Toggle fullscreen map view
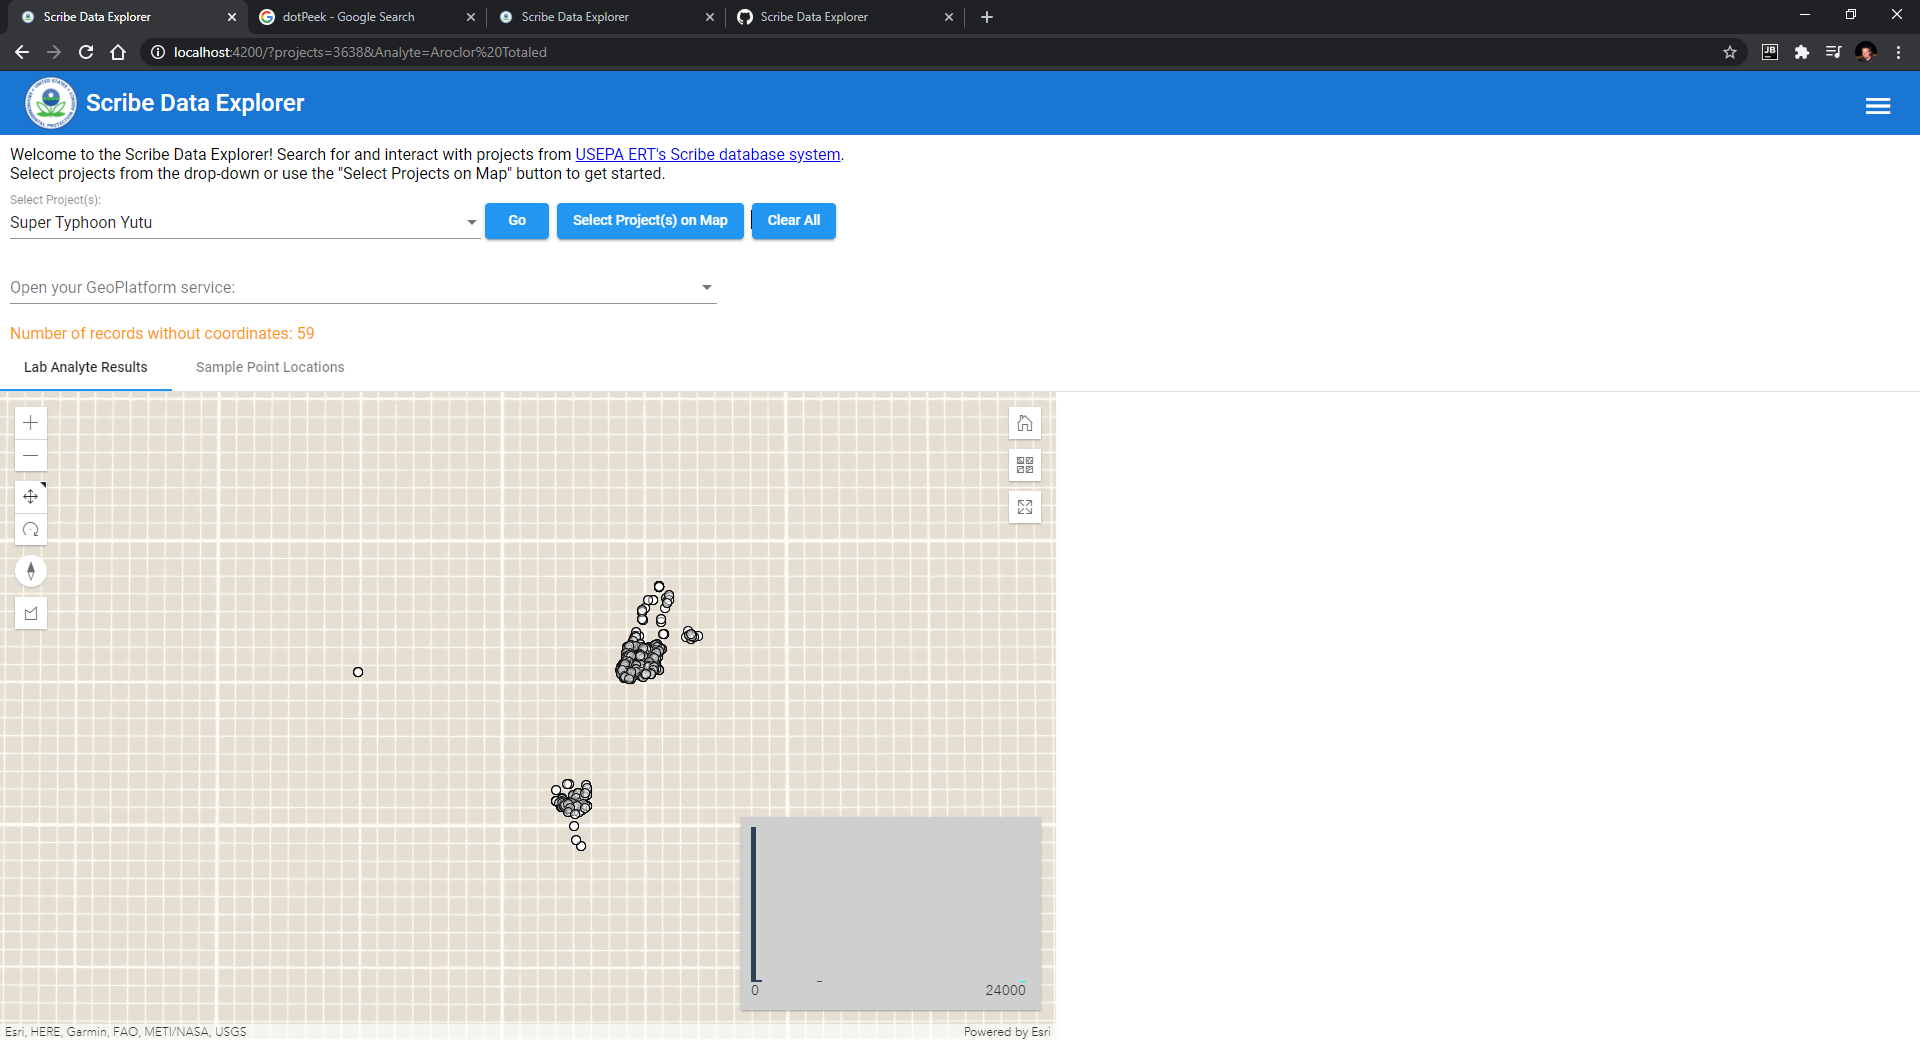Viewport: 1920px width, 1040px height. click(x=1024, y=506)
